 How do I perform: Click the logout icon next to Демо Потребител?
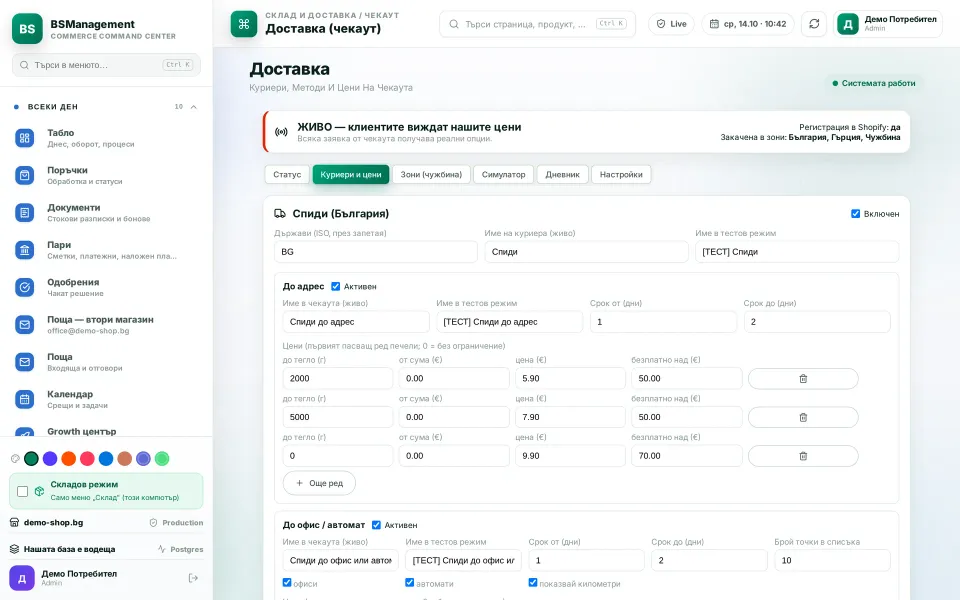pyautogui.click(x=193, y=578)
